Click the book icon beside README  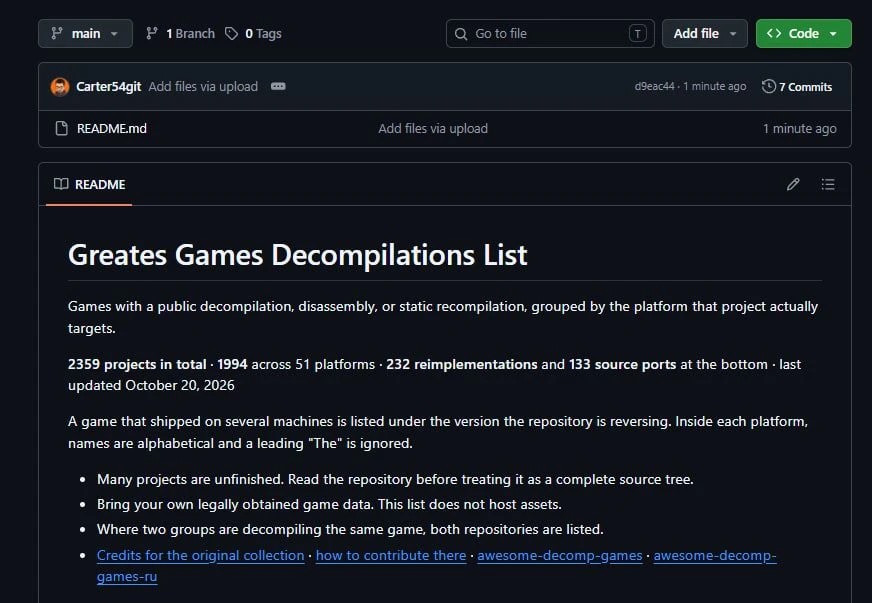pyautogui.click(x=61, y=184)
